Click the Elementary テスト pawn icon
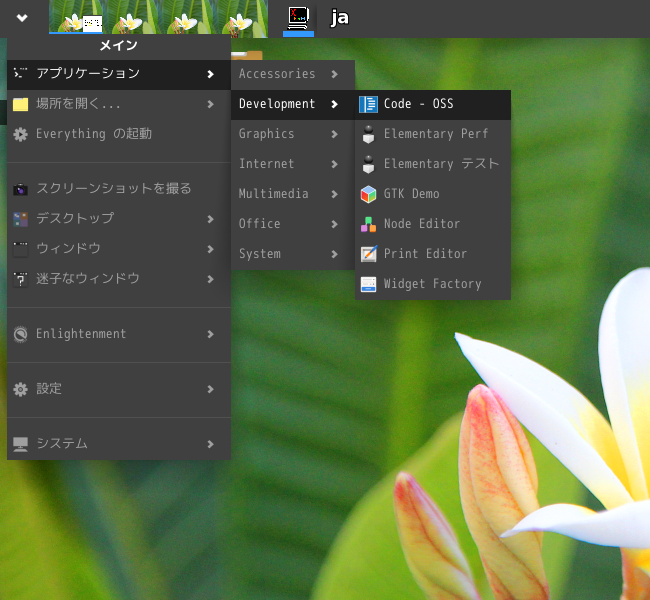This screenshot has height=600, width=650. (368, 164)
